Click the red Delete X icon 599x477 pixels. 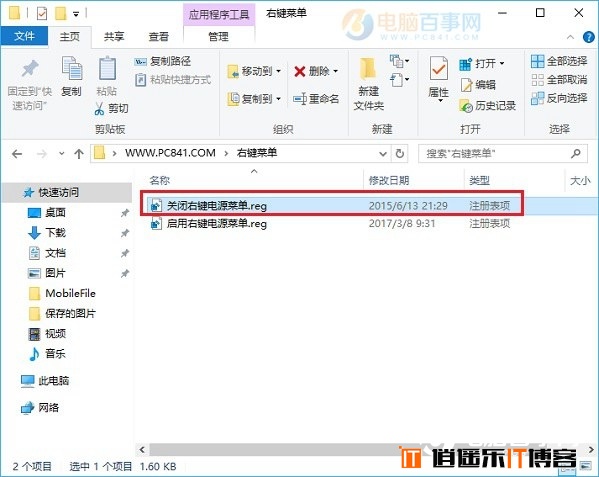(x=300, y=71)
